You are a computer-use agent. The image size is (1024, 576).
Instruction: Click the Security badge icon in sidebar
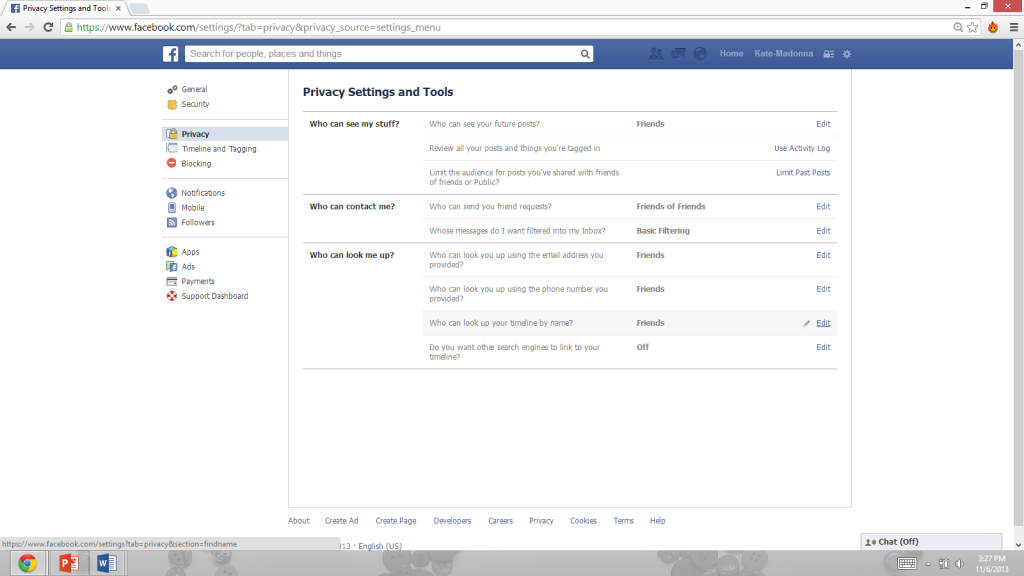(172, 104)
